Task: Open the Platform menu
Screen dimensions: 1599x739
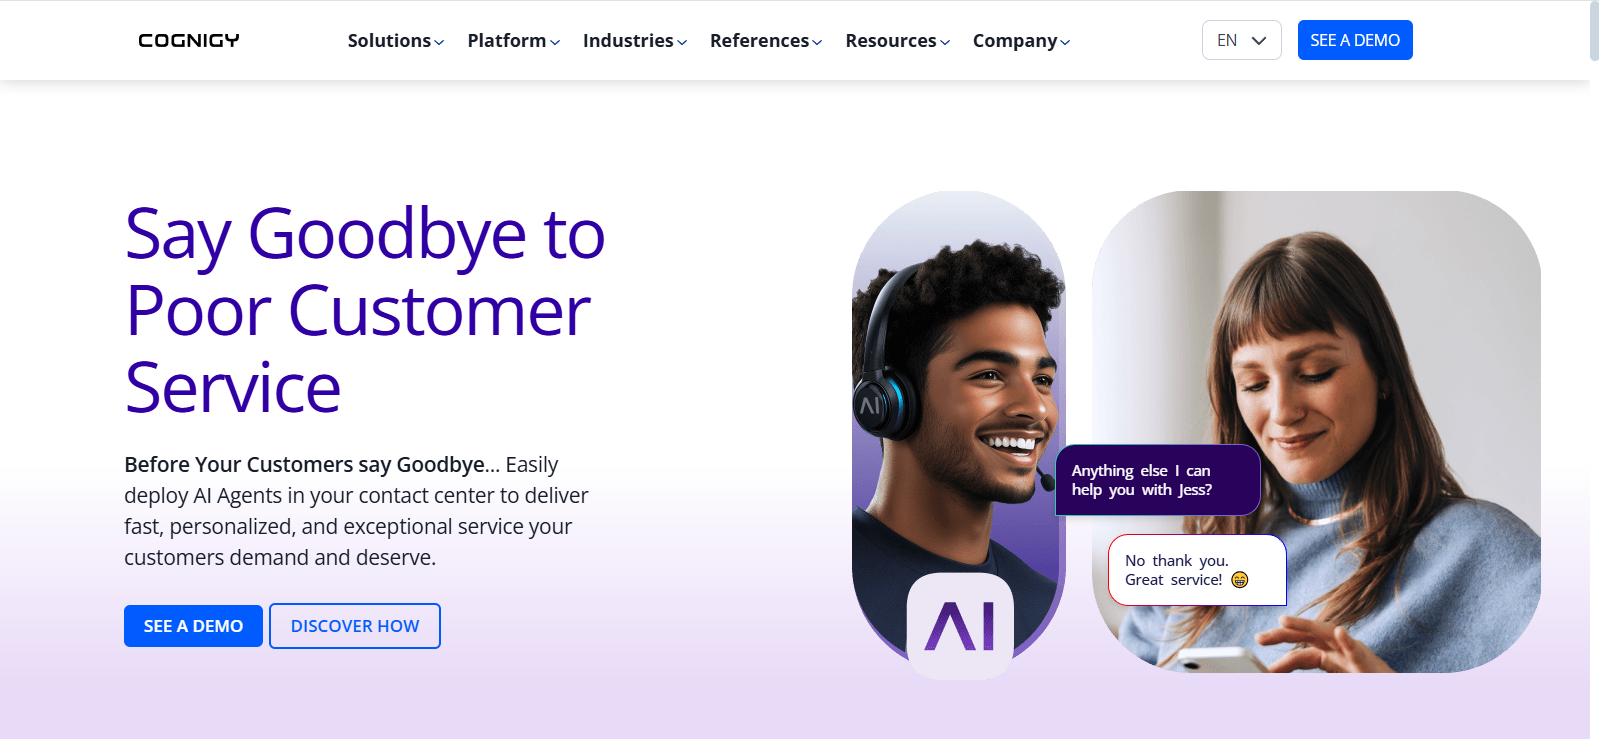Action: pos(514,41)
